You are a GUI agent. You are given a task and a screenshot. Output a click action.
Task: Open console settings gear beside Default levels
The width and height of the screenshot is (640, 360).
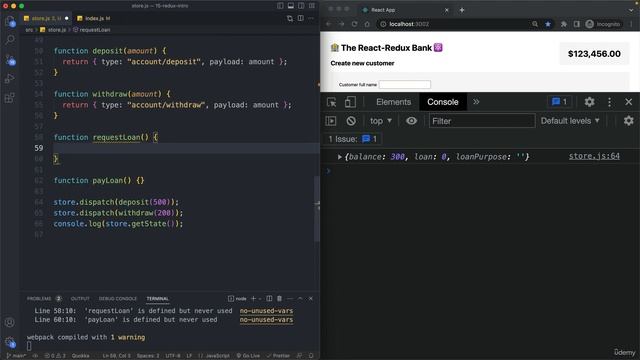click(629, 121)
